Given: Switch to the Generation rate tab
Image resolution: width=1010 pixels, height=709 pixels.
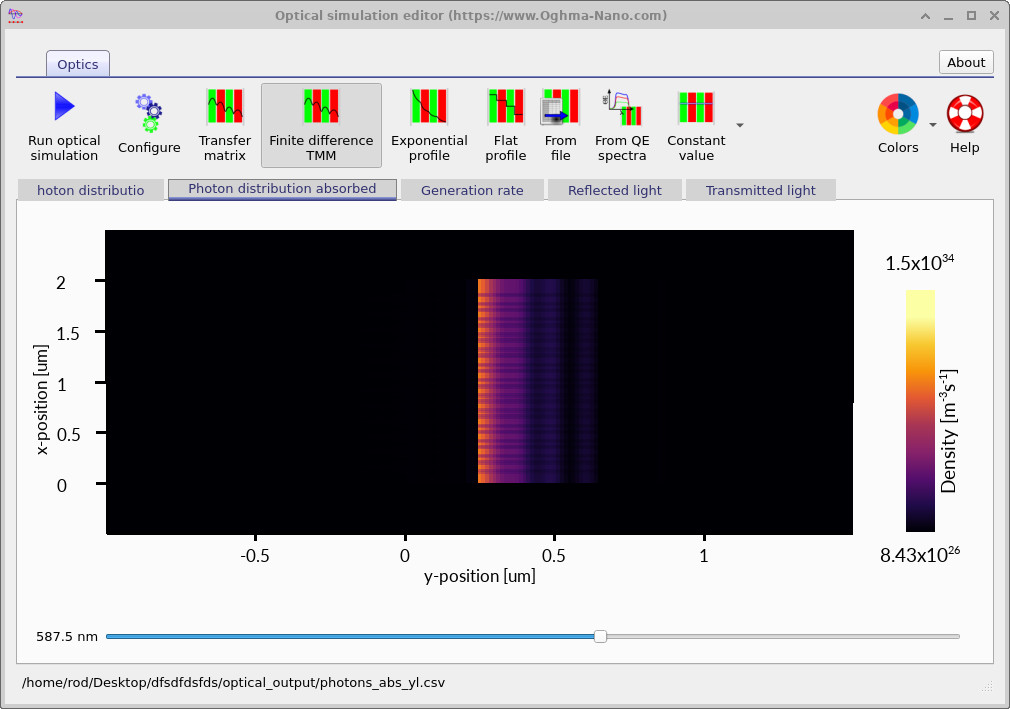Looking at the screenshot, I should click(x=472, y=190).
